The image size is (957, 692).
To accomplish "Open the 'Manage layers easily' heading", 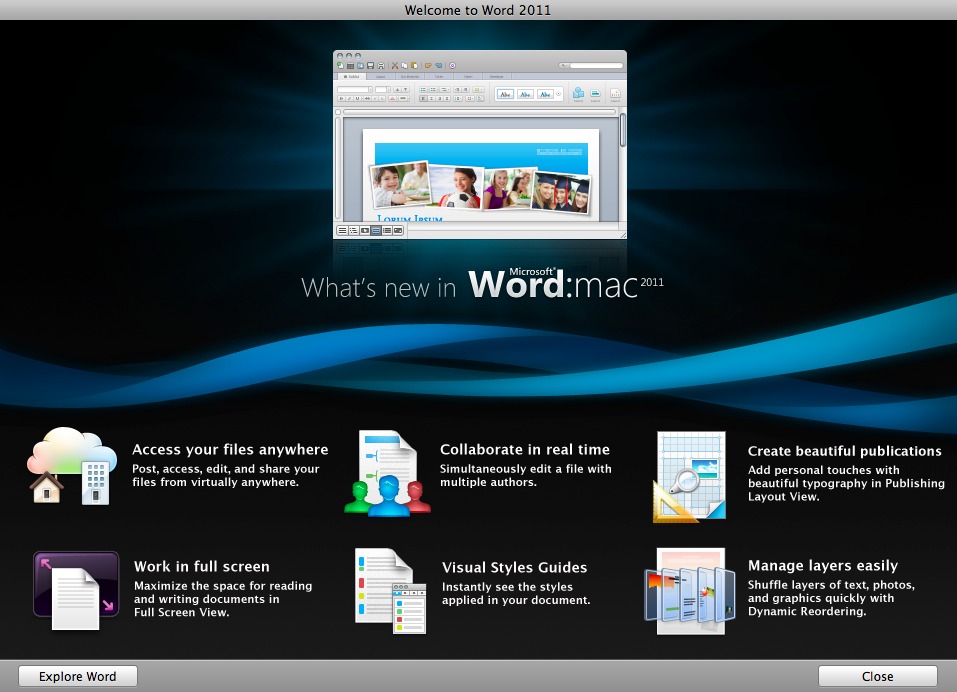I will 823,566.
